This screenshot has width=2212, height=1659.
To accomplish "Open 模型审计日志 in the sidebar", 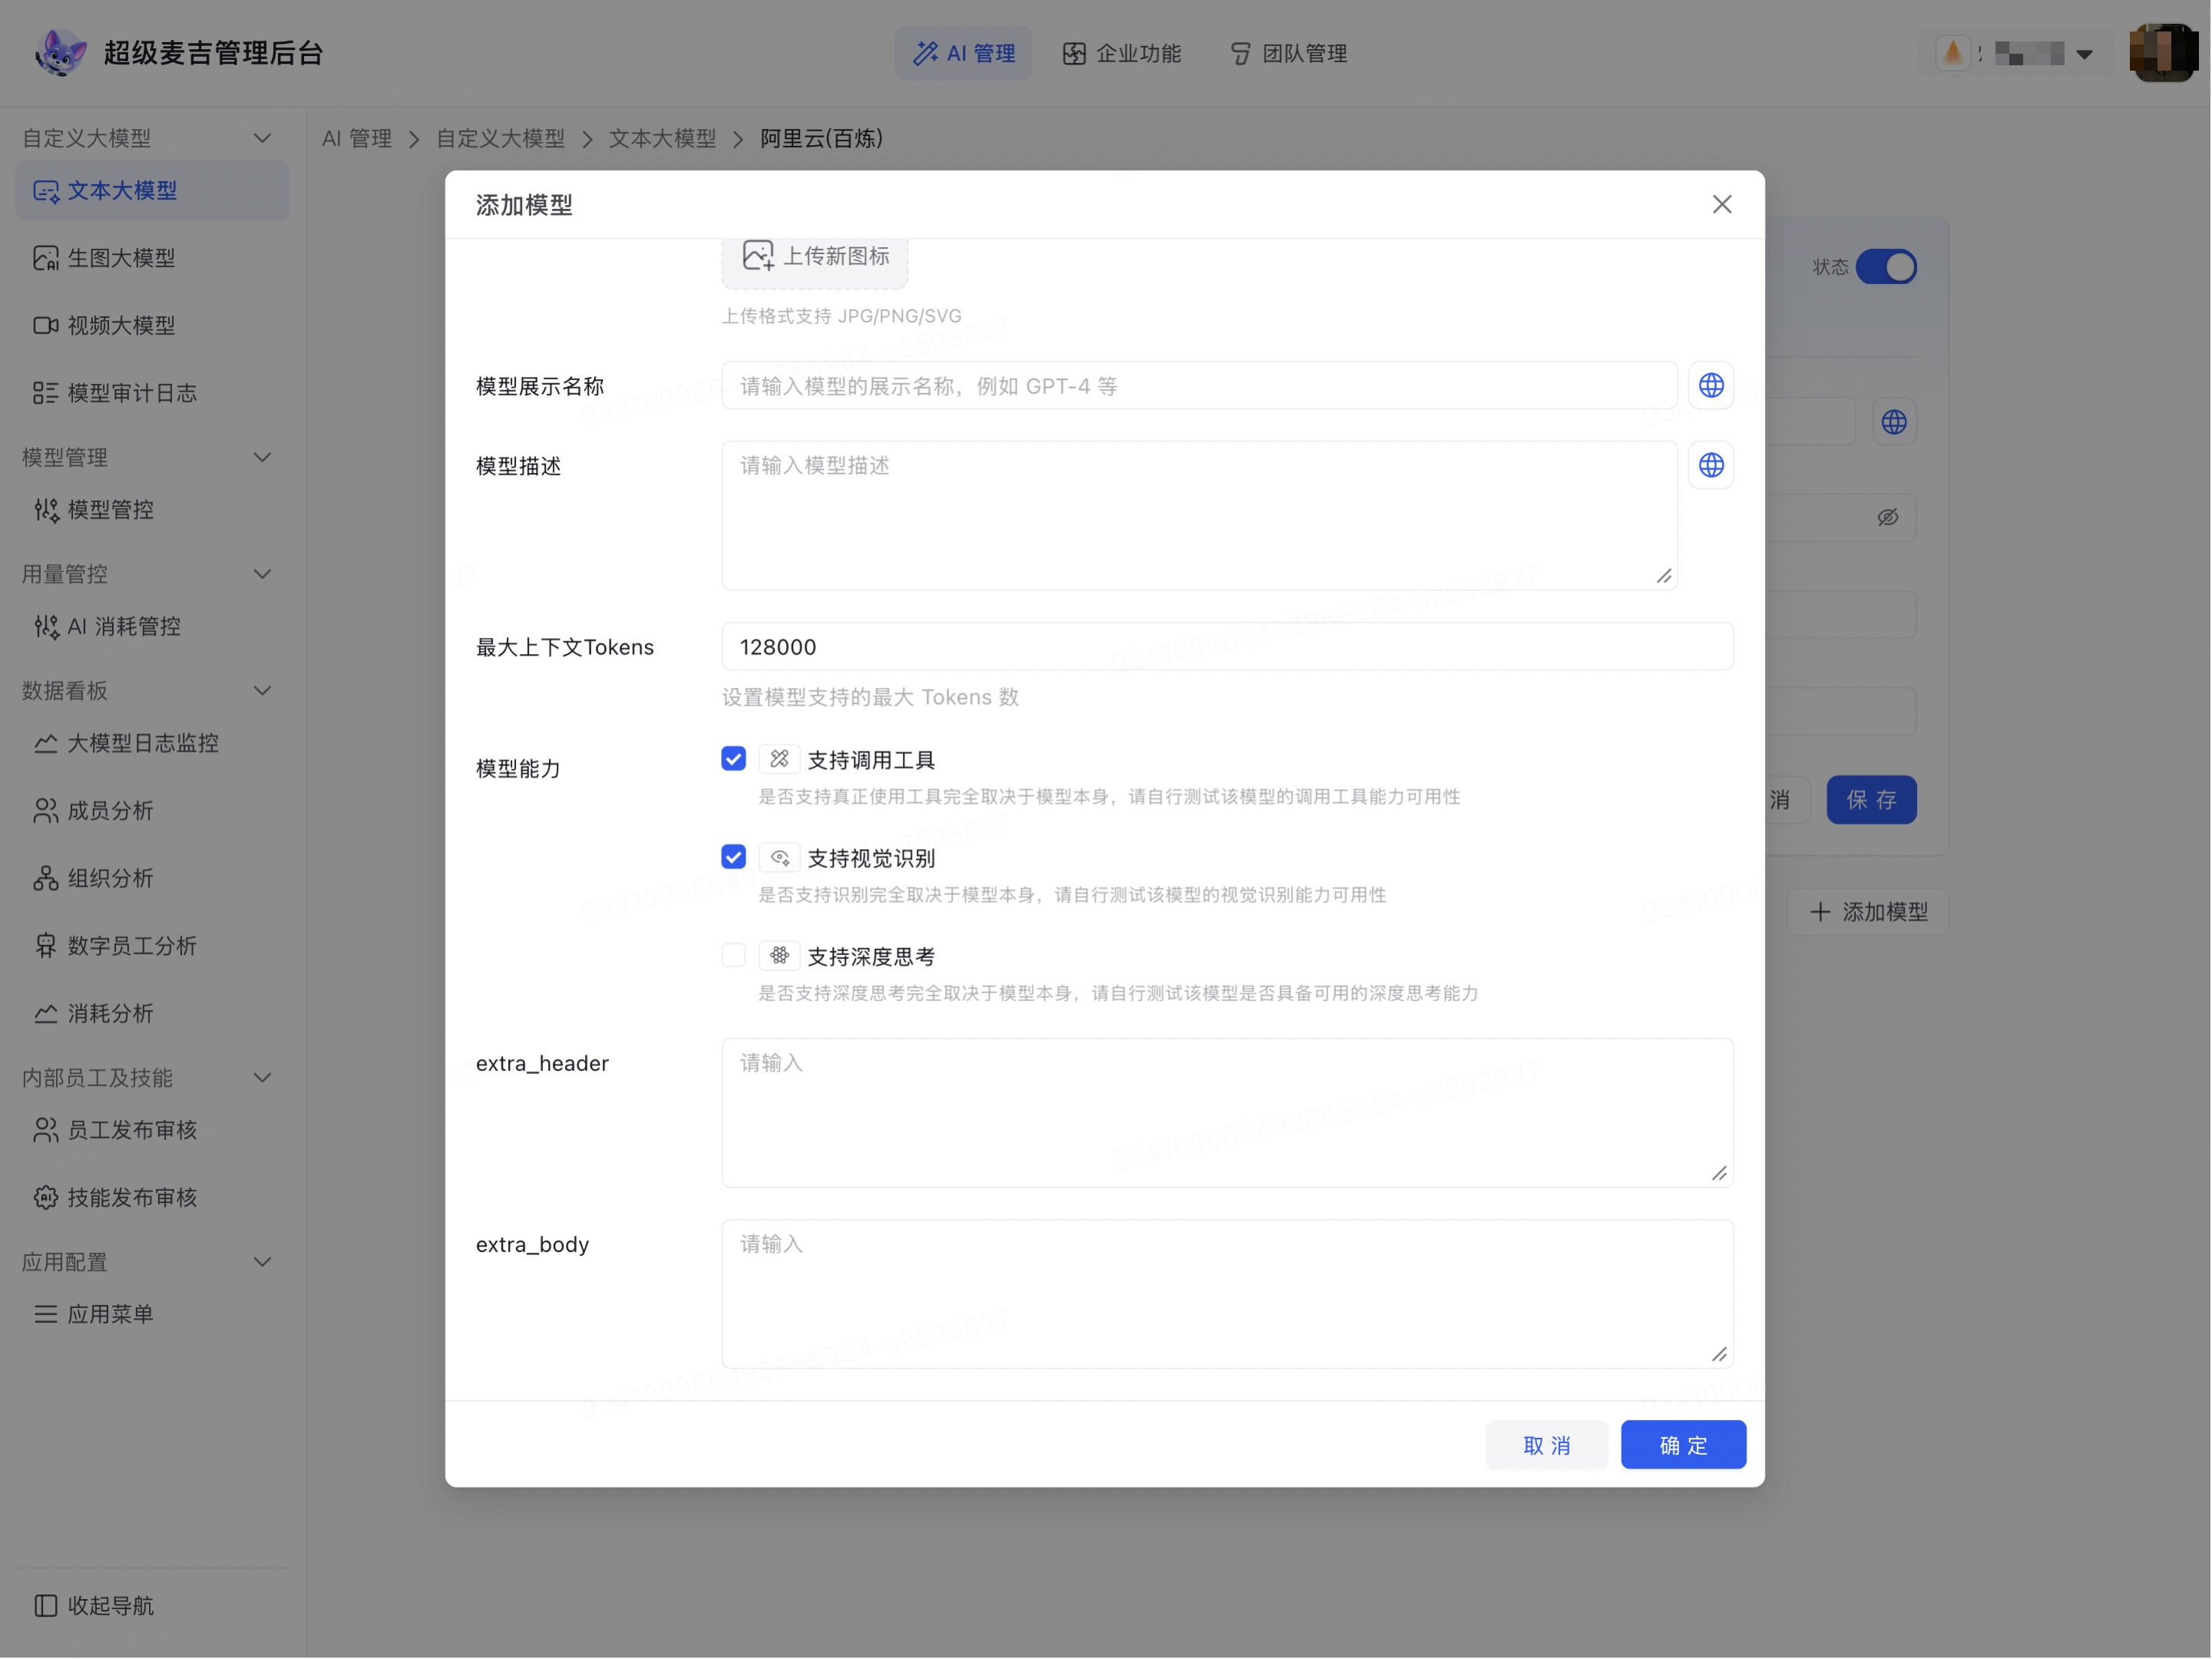I will 152,393.
